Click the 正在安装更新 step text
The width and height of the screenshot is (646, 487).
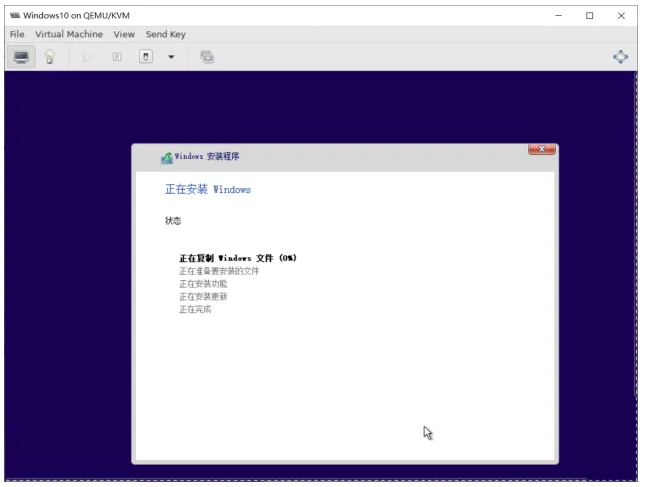(x=203, y=296)
